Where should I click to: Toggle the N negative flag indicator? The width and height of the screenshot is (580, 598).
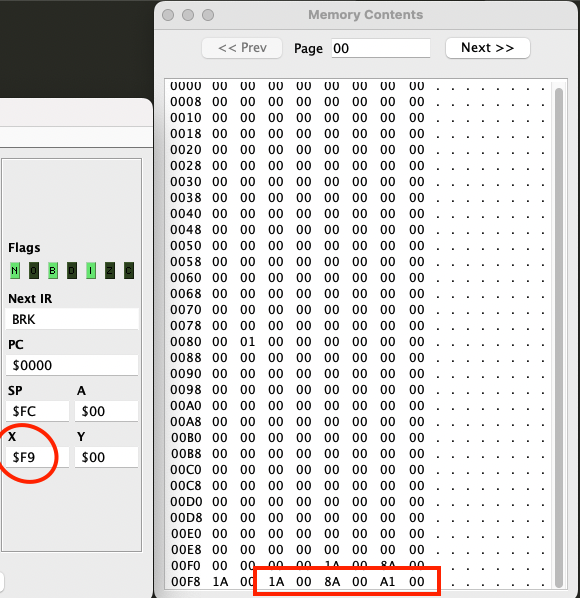click(15, 271)
